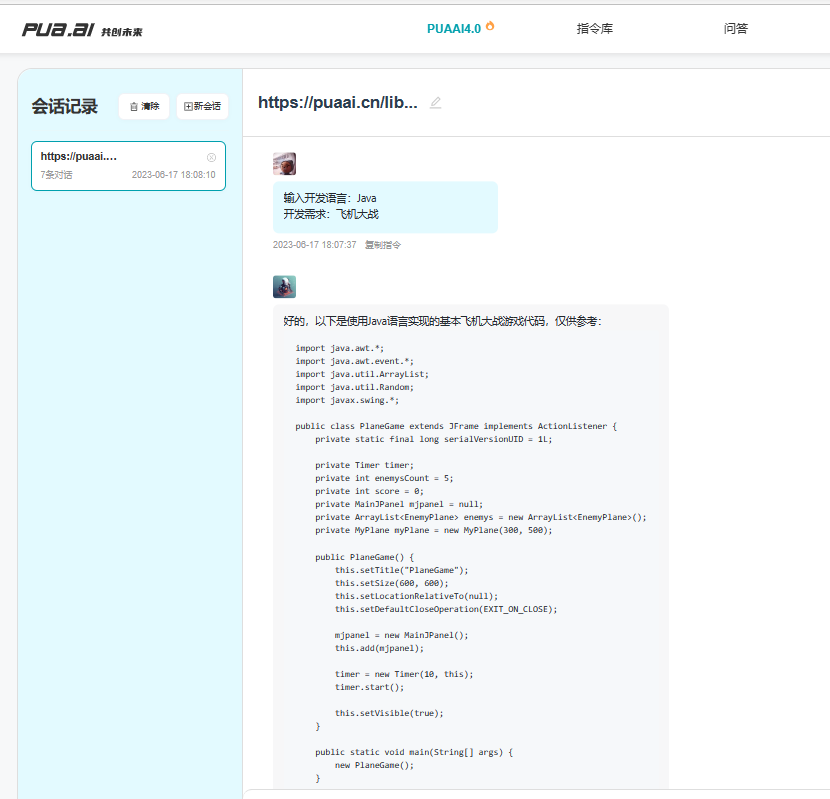Delete the saved conversation via its X icon
This screenshot has width=830, height=799.
pos(211,157)
